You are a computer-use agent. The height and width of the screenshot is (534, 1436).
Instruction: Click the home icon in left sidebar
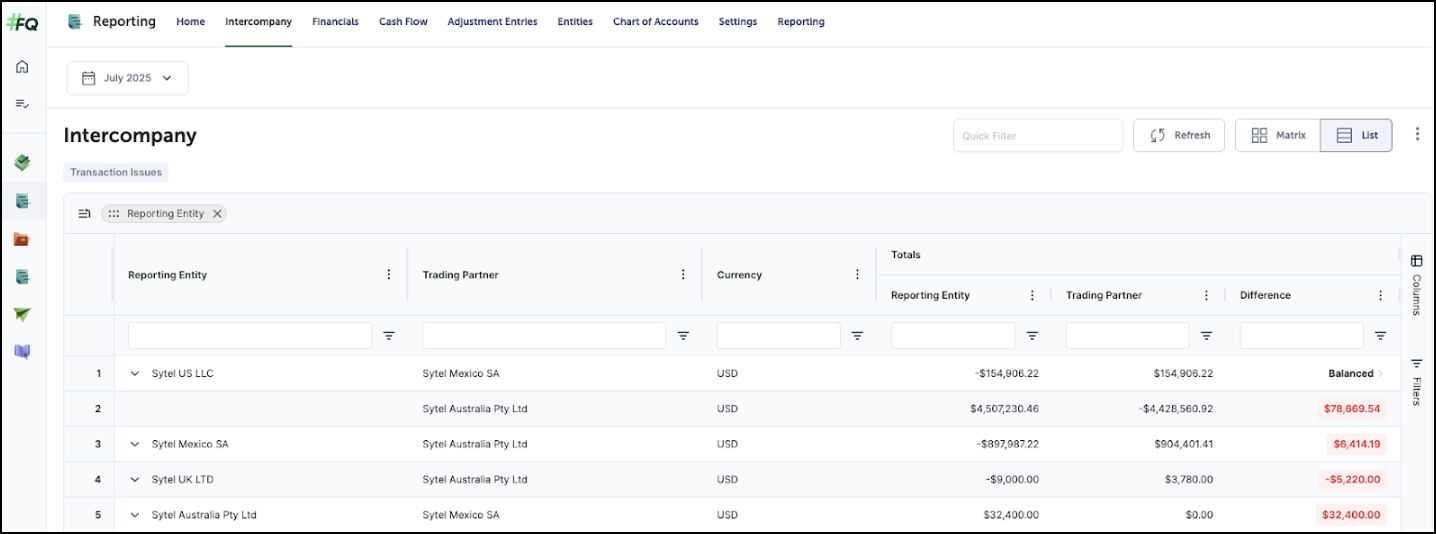(22, 67)
